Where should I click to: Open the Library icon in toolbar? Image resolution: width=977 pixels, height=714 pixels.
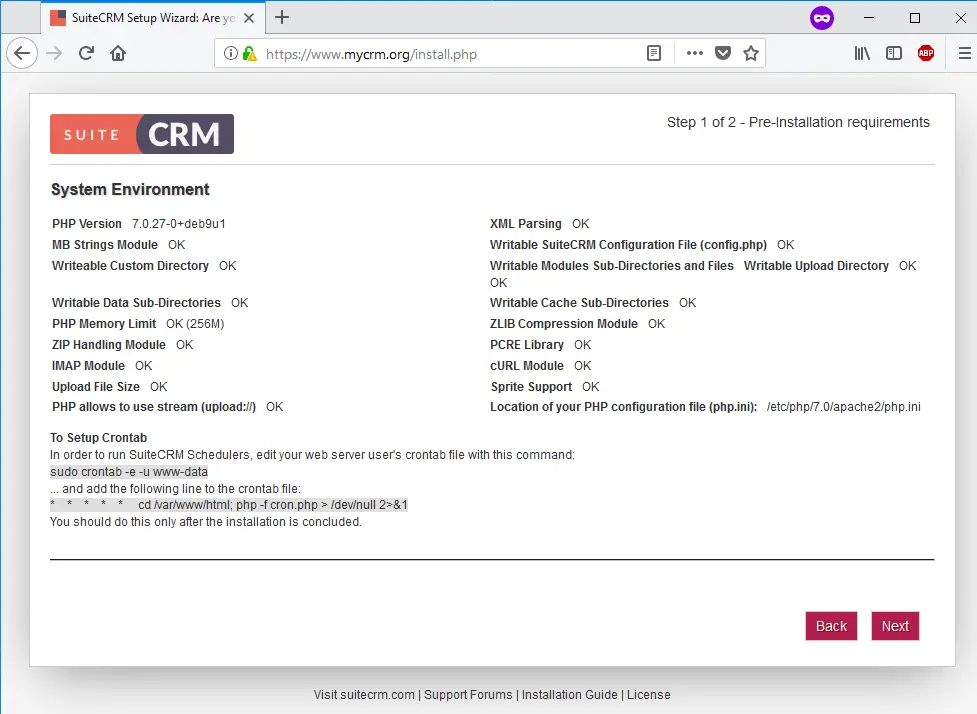[862, 54]
